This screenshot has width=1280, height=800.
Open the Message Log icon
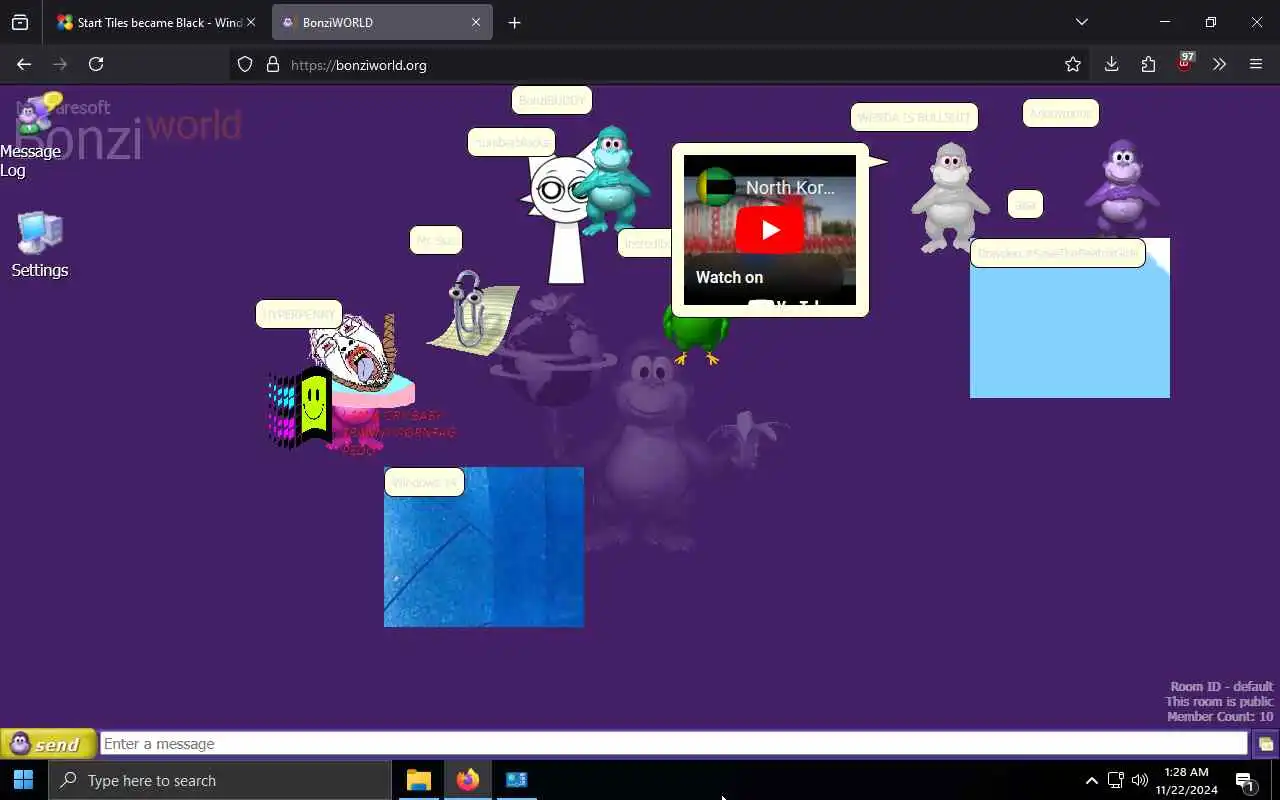click(38, 135)
